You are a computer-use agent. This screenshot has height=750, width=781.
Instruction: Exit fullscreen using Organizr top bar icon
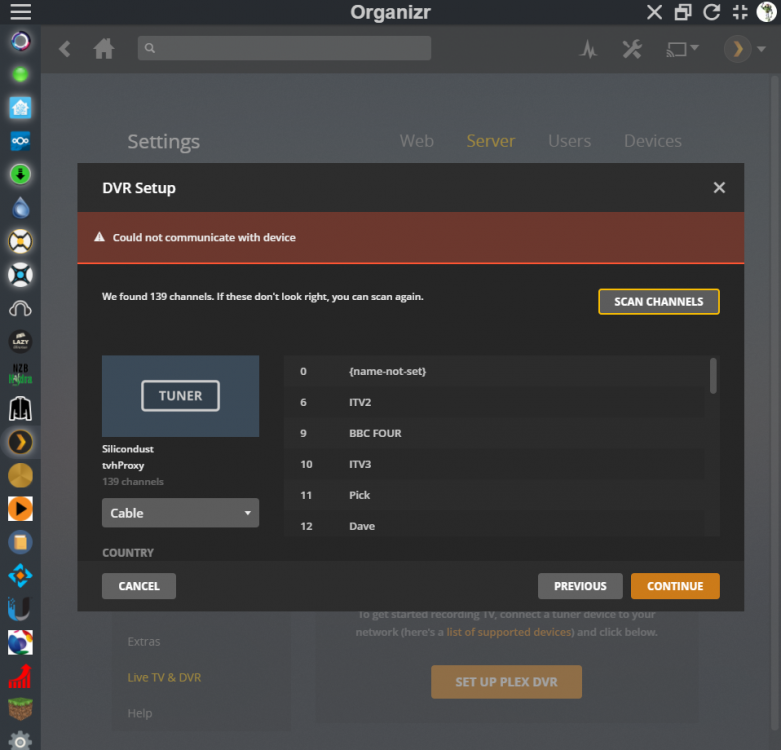coord(740,11)
